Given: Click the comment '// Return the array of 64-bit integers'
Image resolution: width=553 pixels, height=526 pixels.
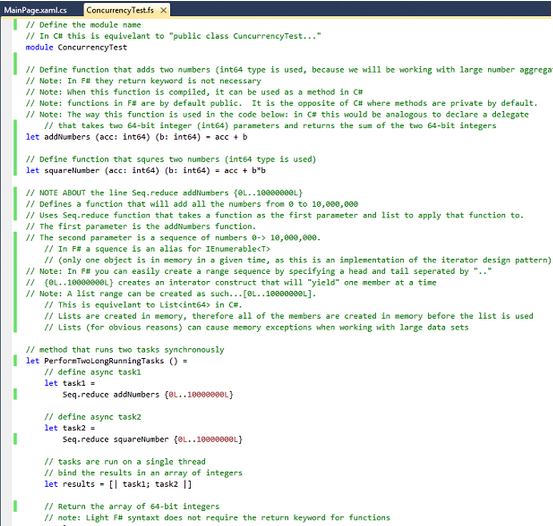Looking at the screenshot, I should (x=132, y=507).
